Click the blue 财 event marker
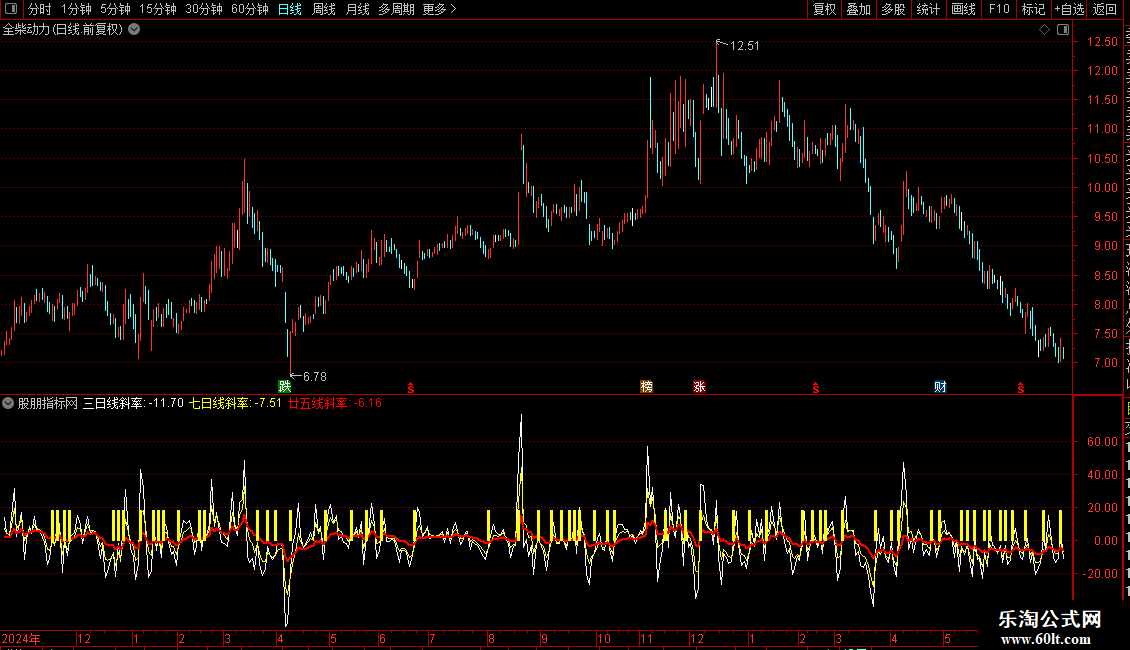This screenshot has height=650, width=1130. point(940,387)
